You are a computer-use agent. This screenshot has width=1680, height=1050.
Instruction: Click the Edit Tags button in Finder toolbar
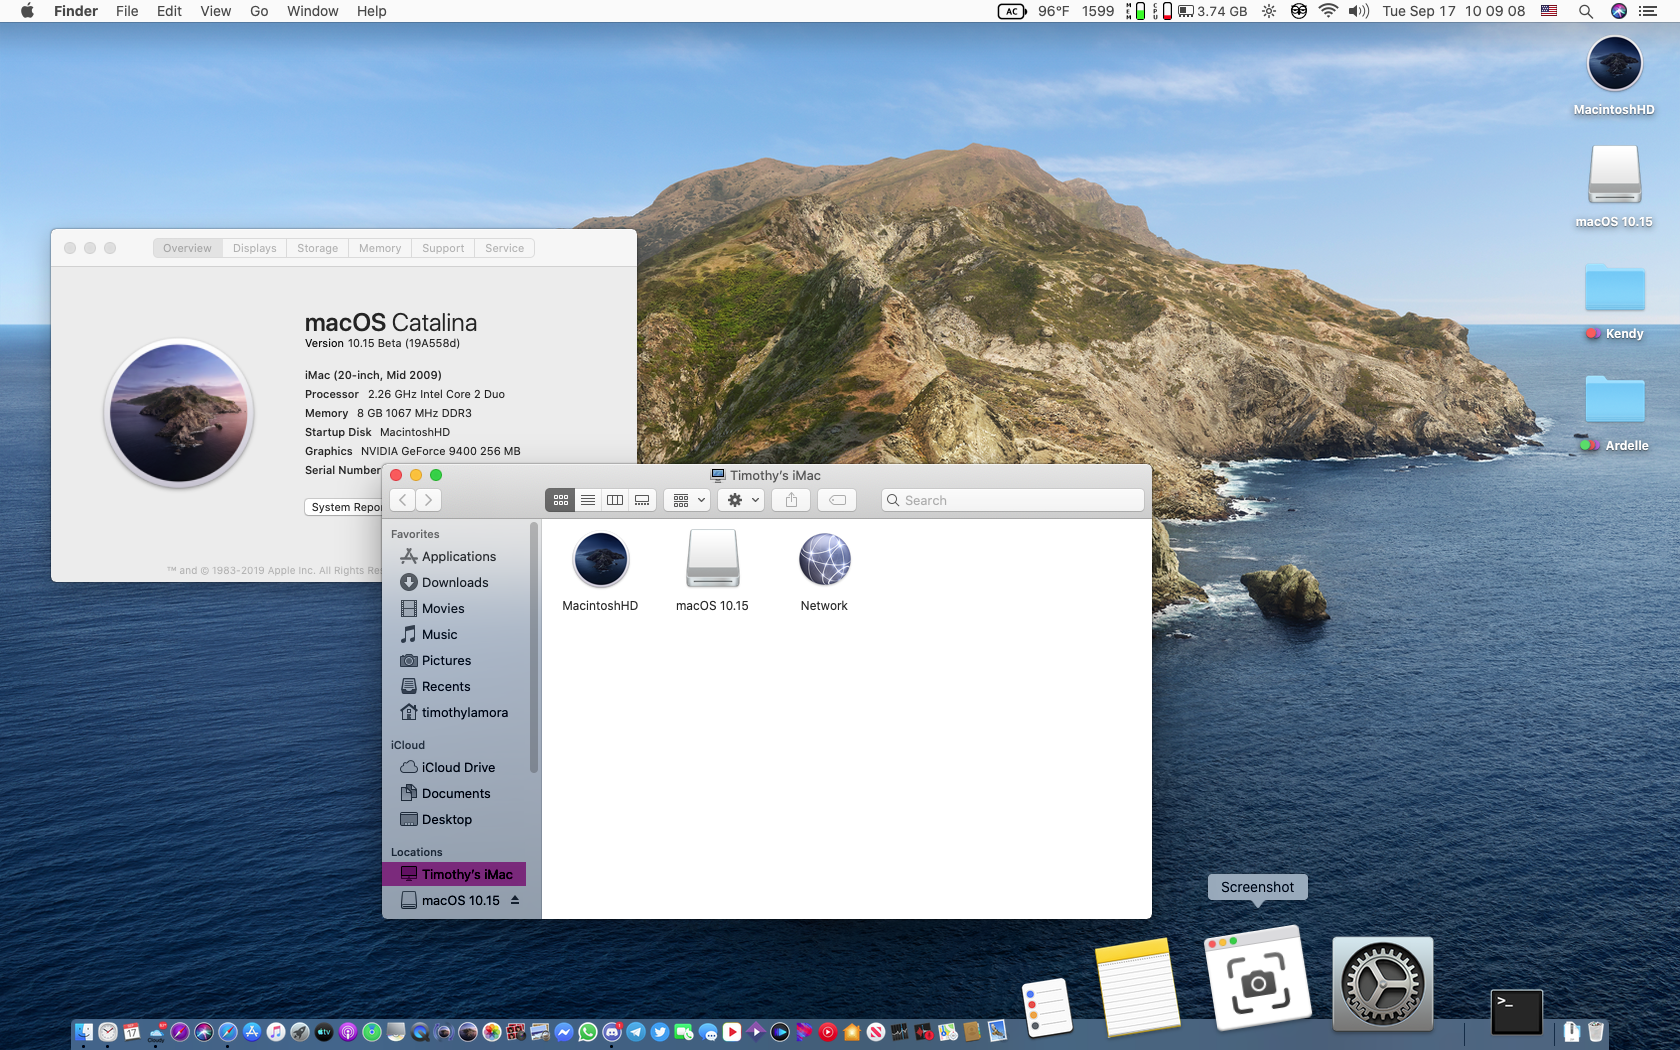point(837,500)
